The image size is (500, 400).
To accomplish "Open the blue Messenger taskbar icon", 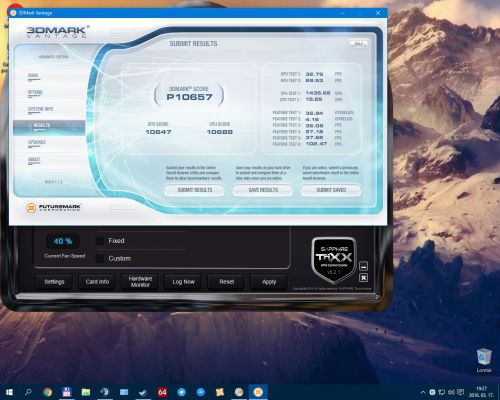I will (x=201, y=392).
